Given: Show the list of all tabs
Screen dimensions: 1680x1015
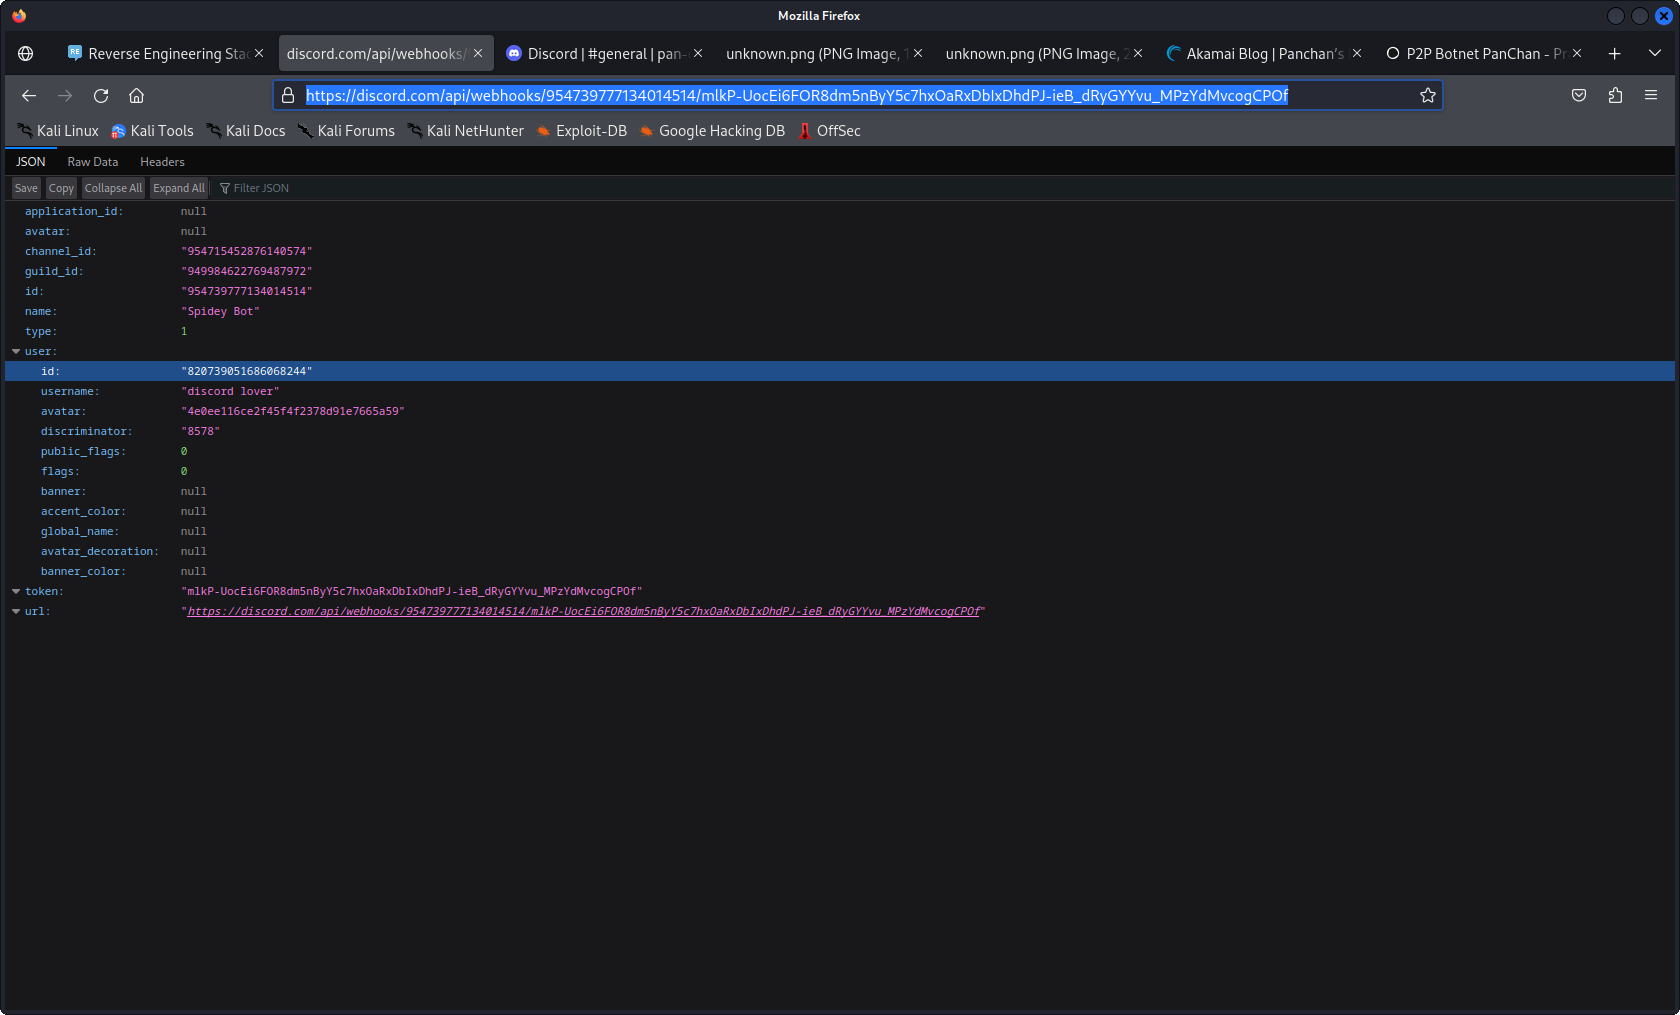Looking at the screenshot, I should pos(1655,53).
